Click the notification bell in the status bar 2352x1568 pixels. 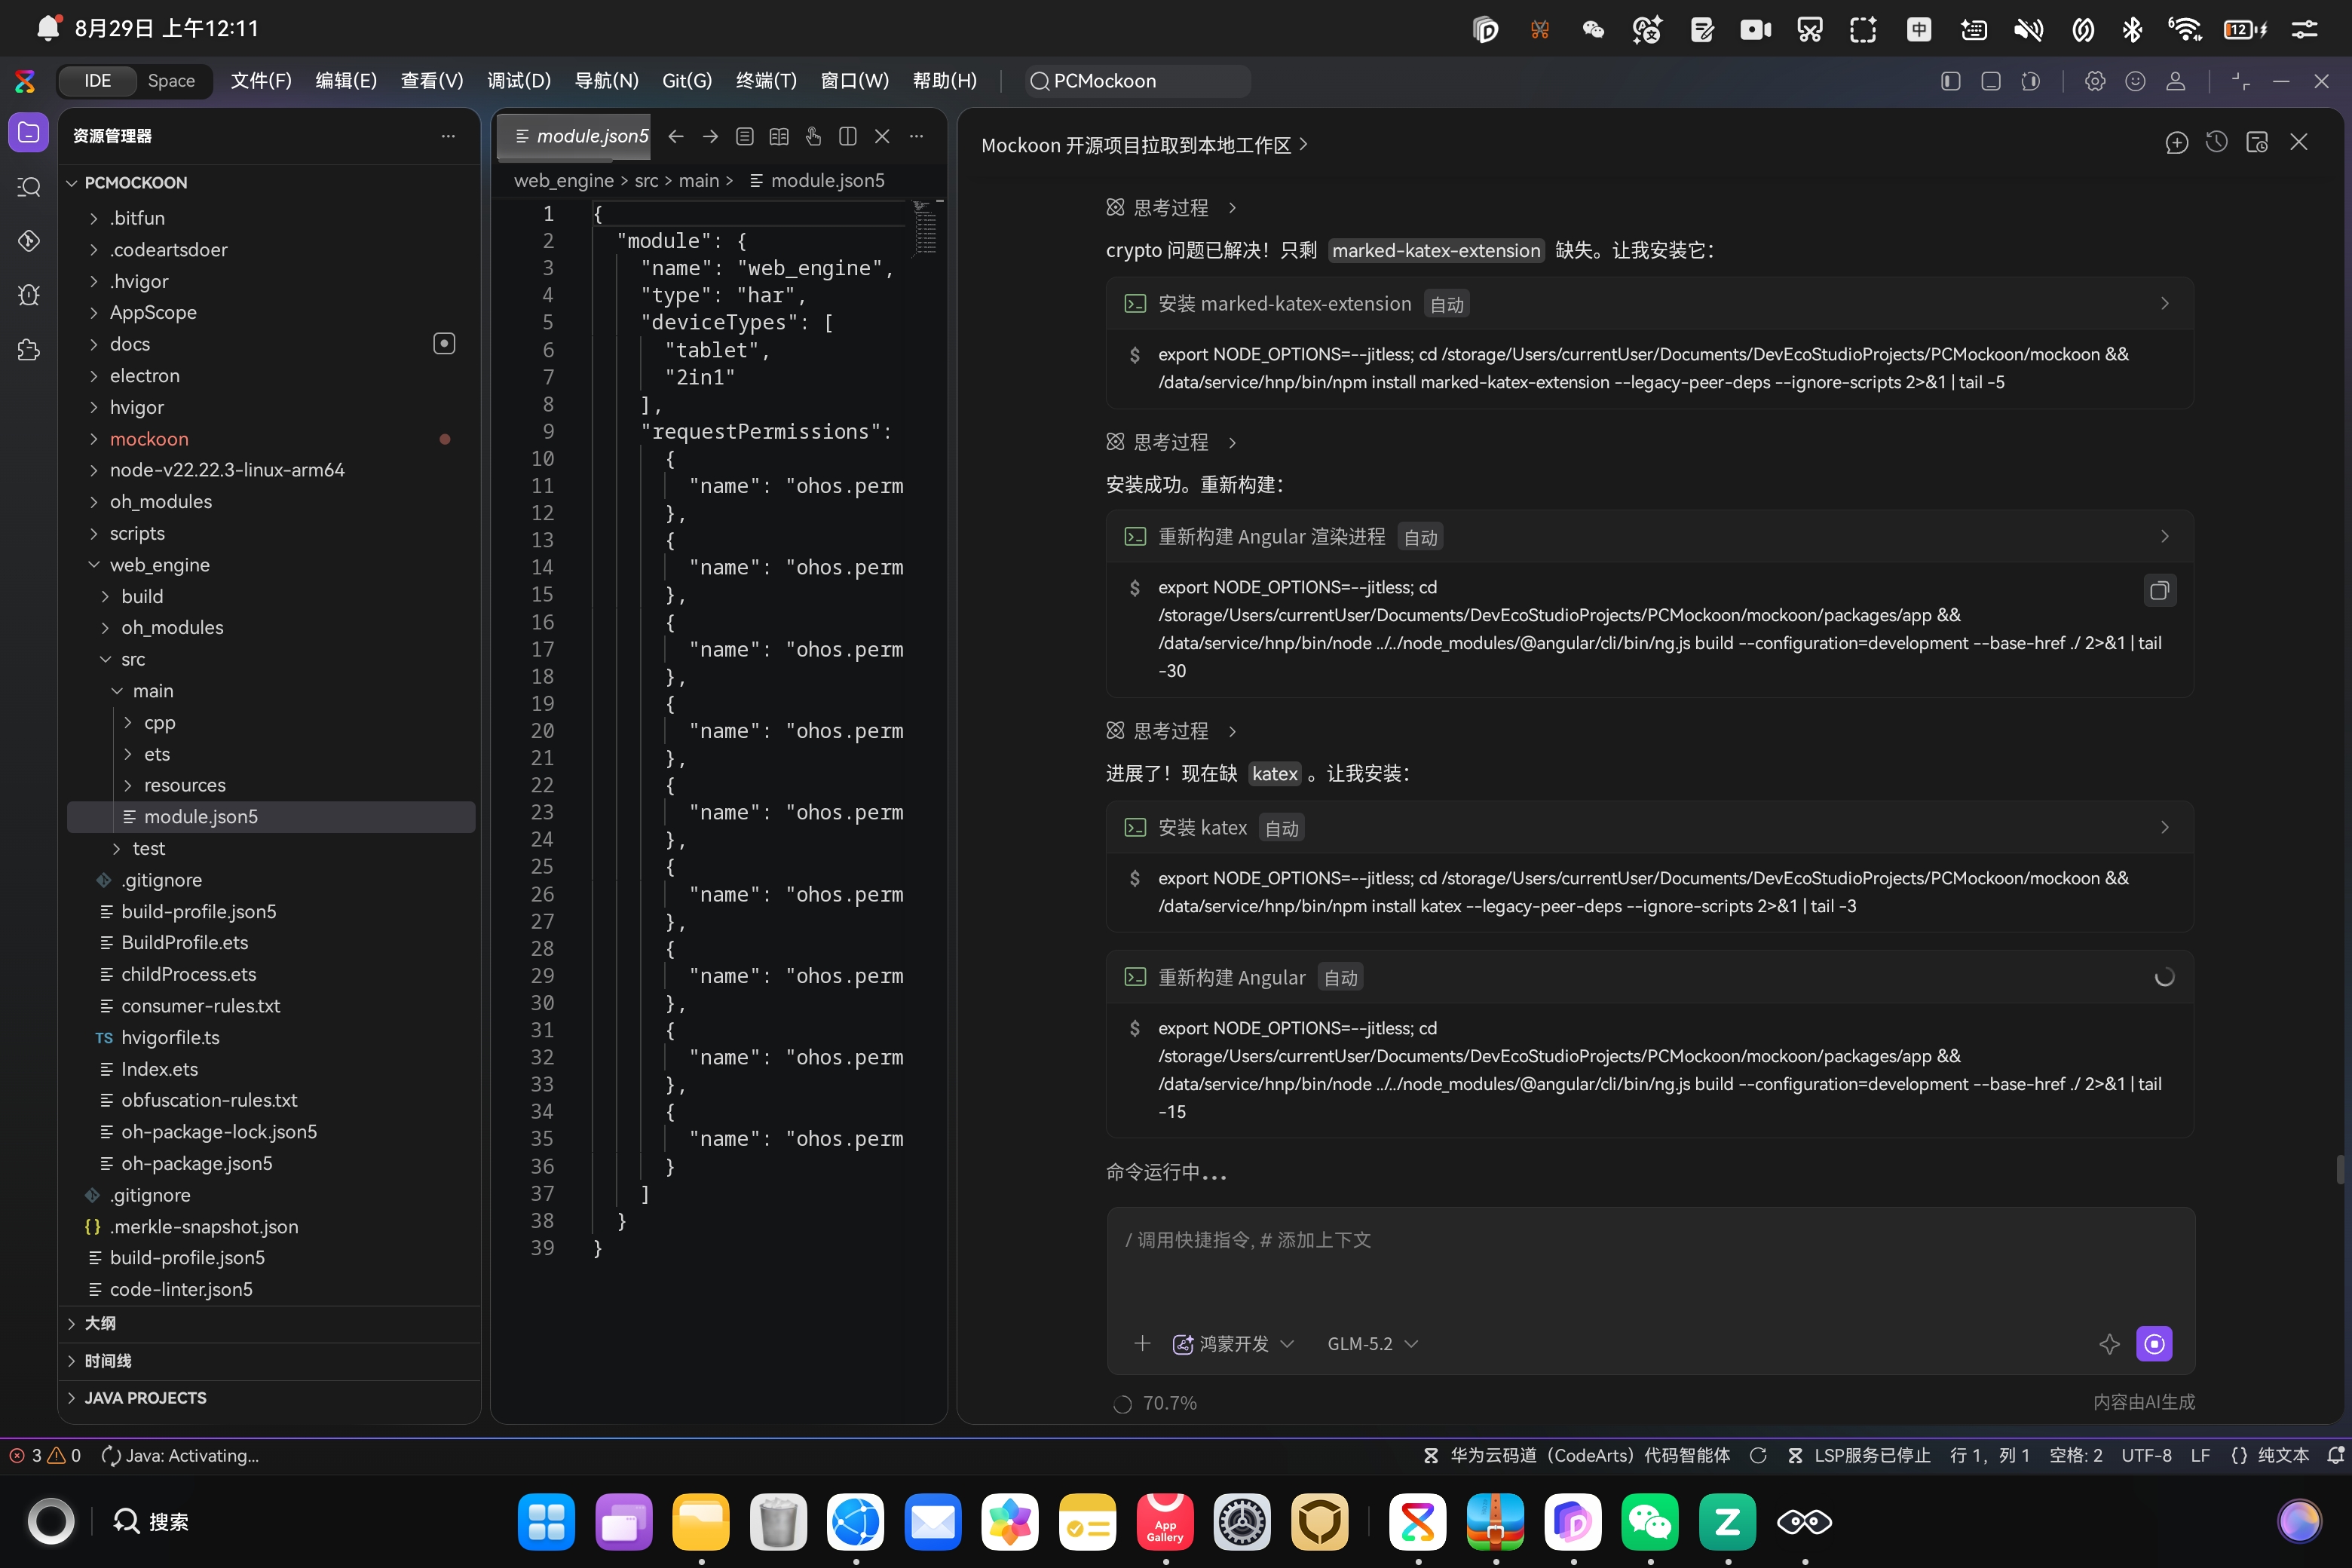coord(2336,1455)
